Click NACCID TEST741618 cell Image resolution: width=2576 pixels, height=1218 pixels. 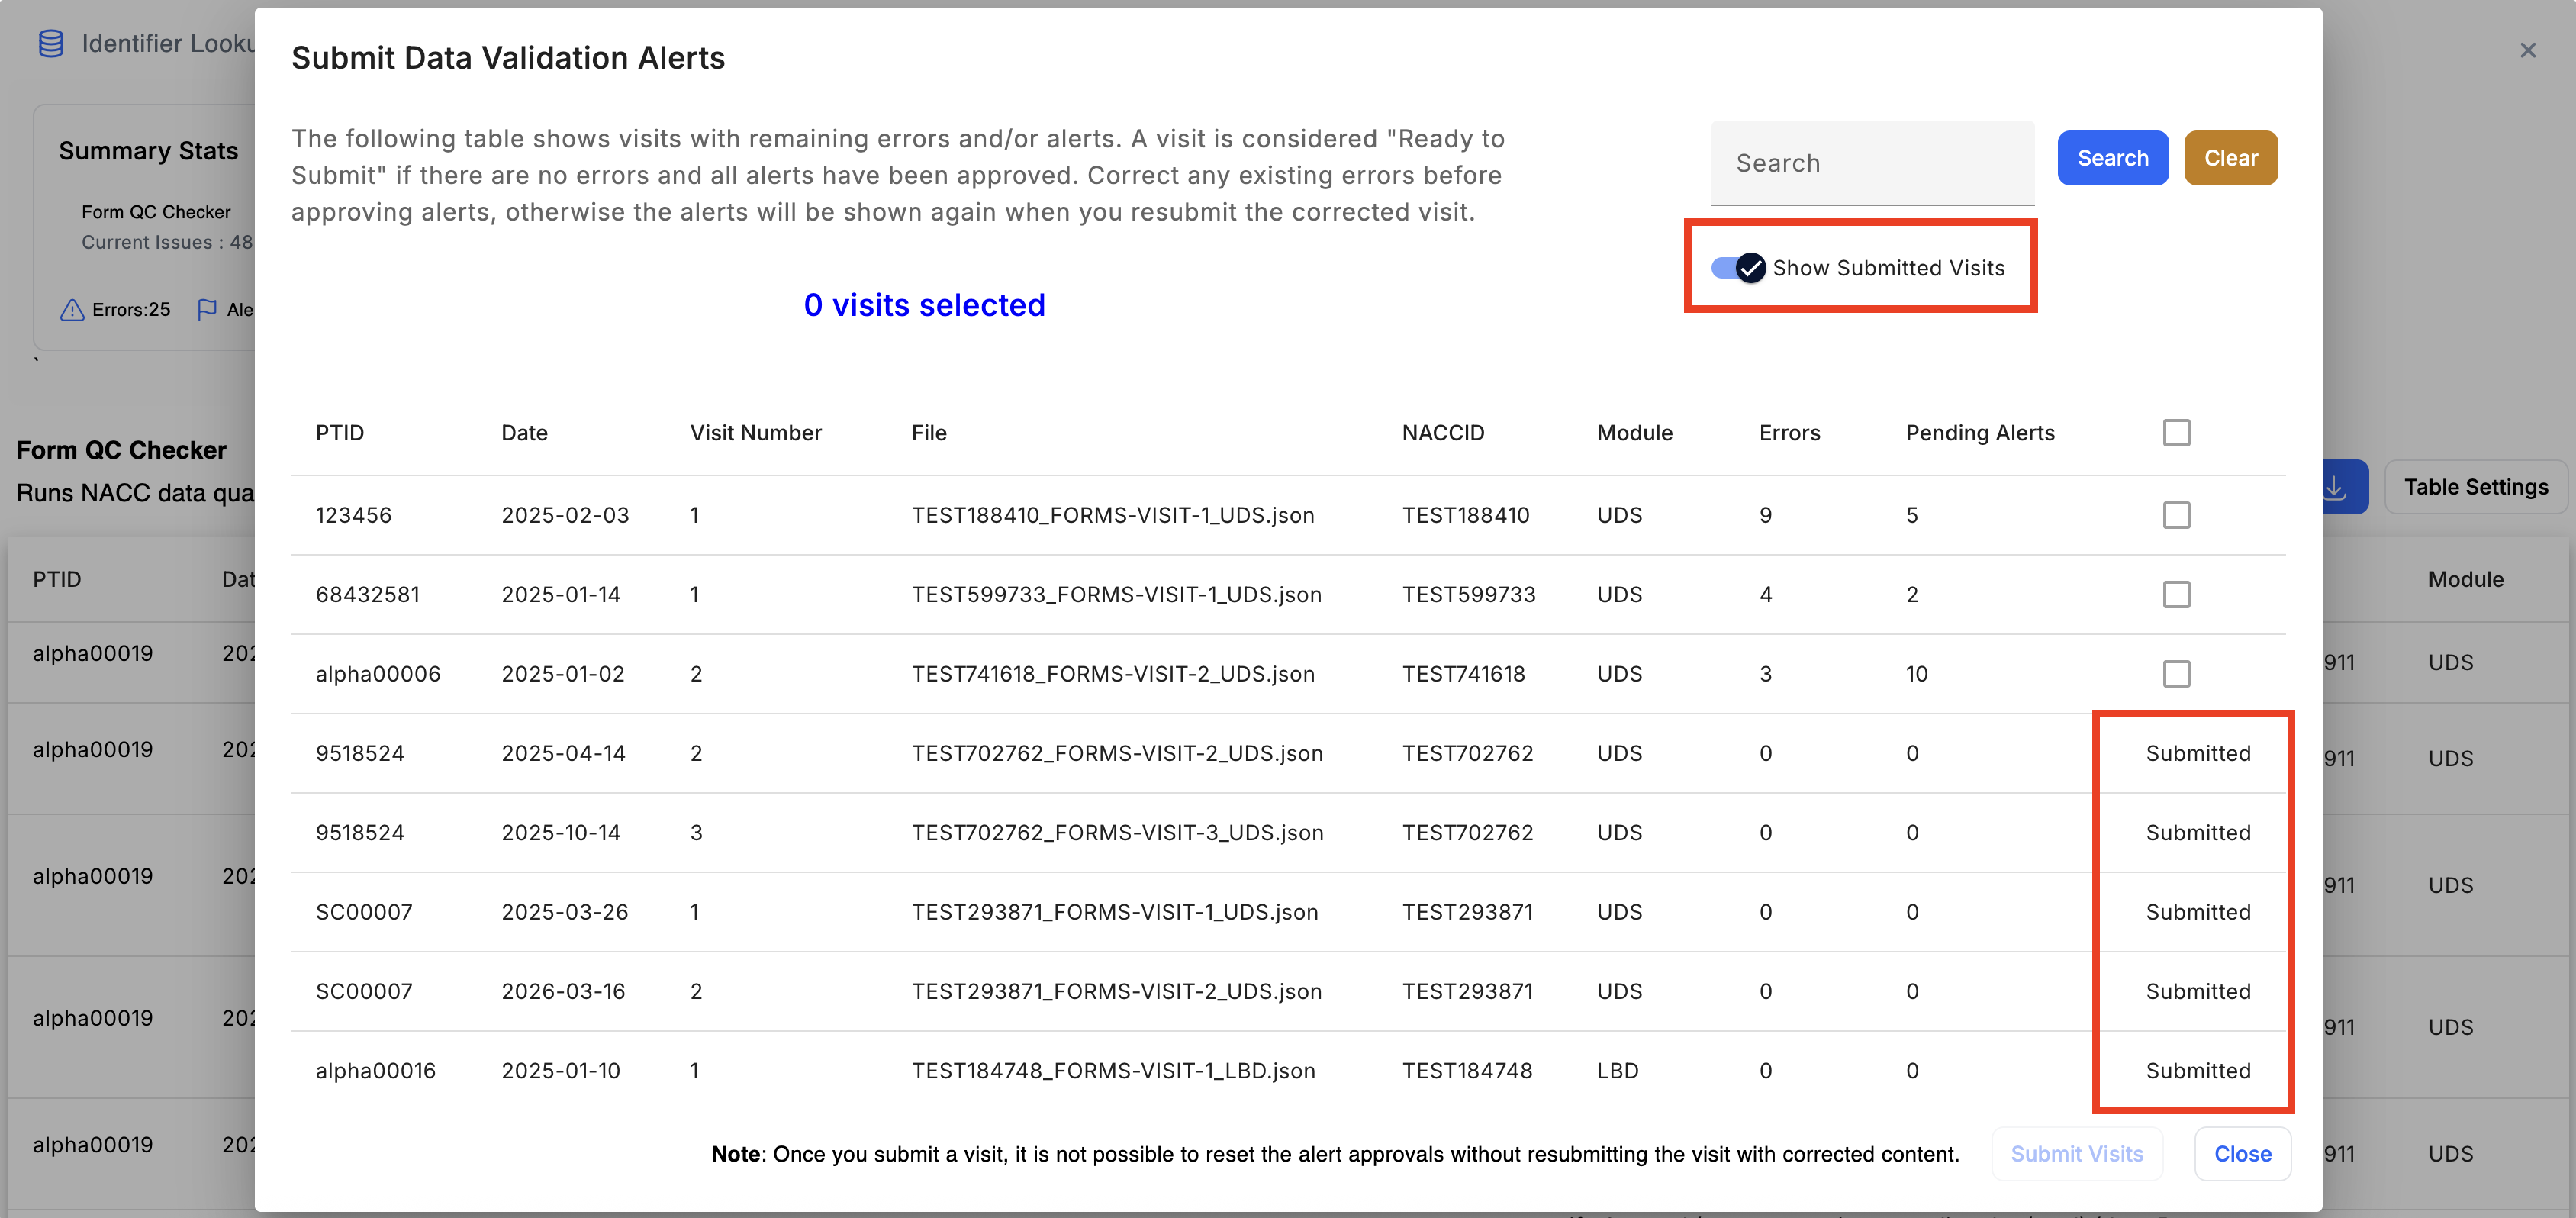1463,674
